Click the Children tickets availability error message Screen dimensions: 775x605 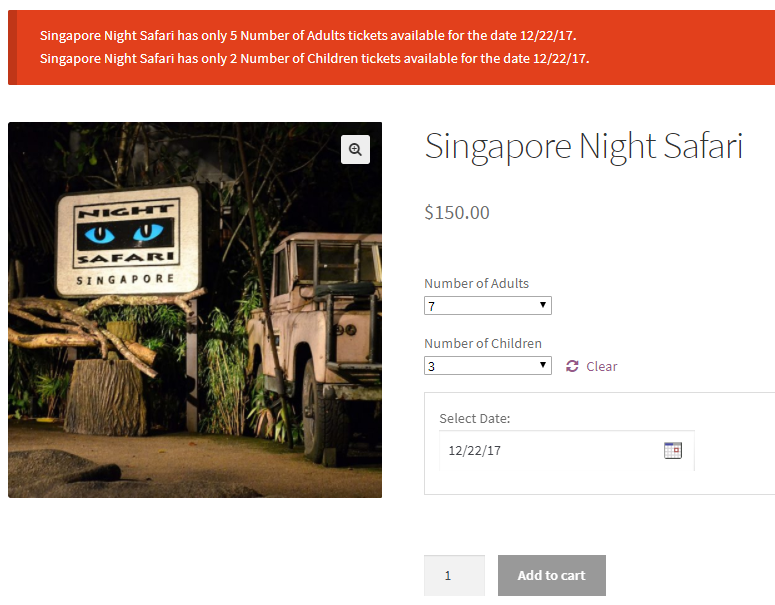(314, 58)
